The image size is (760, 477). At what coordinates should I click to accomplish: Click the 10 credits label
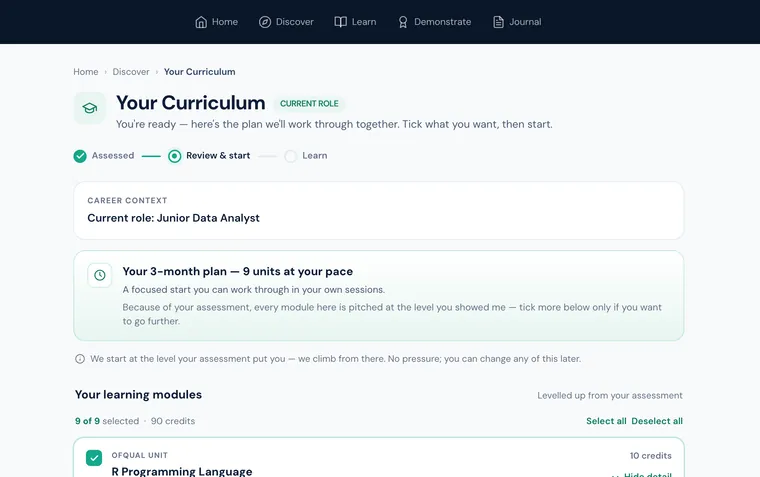point(650,456)
